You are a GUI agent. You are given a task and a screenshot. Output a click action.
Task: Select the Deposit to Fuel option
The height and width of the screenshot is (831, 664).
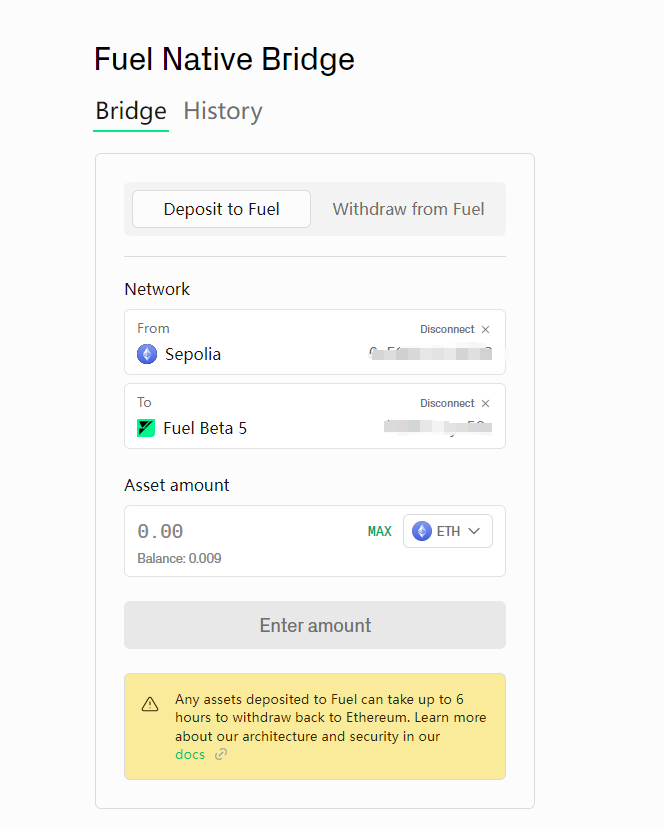222,209
